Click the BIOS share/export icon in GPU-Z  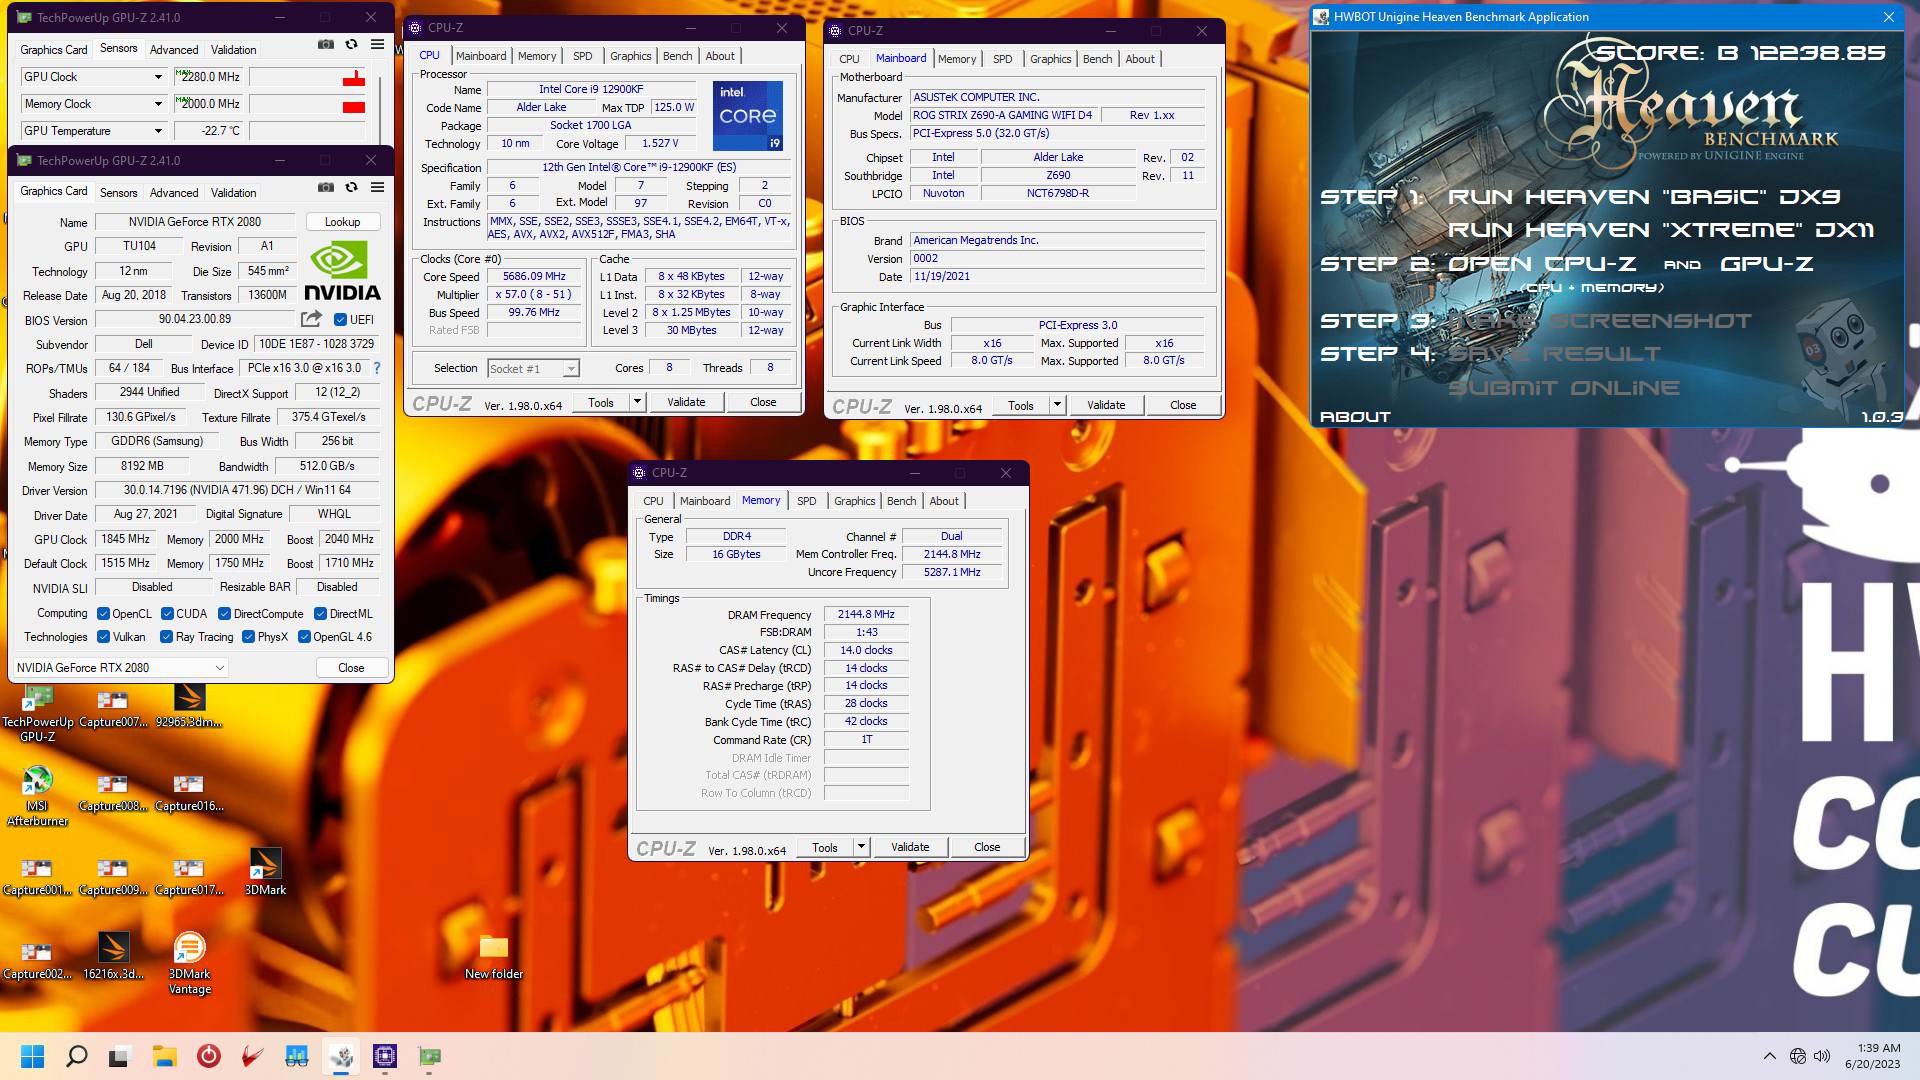[x=312, y=319]
